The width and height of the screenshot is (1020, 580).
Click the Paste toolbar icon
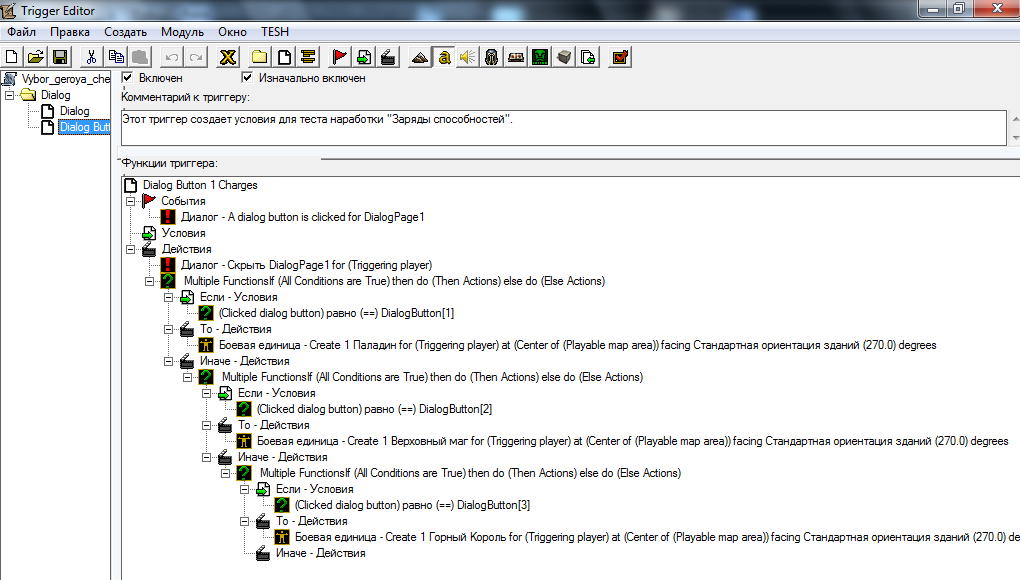[x=140, y=57]
